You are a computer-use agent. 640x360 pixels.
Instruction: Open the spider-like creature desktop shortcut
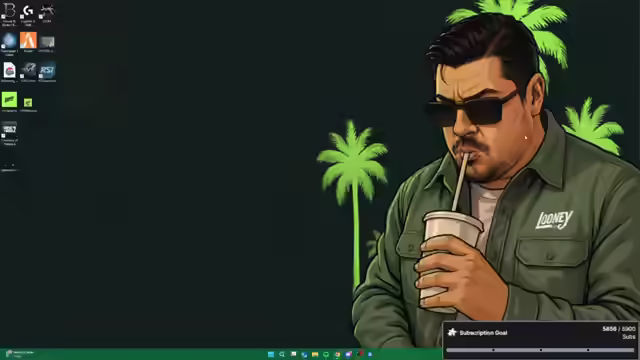point(47,10)
